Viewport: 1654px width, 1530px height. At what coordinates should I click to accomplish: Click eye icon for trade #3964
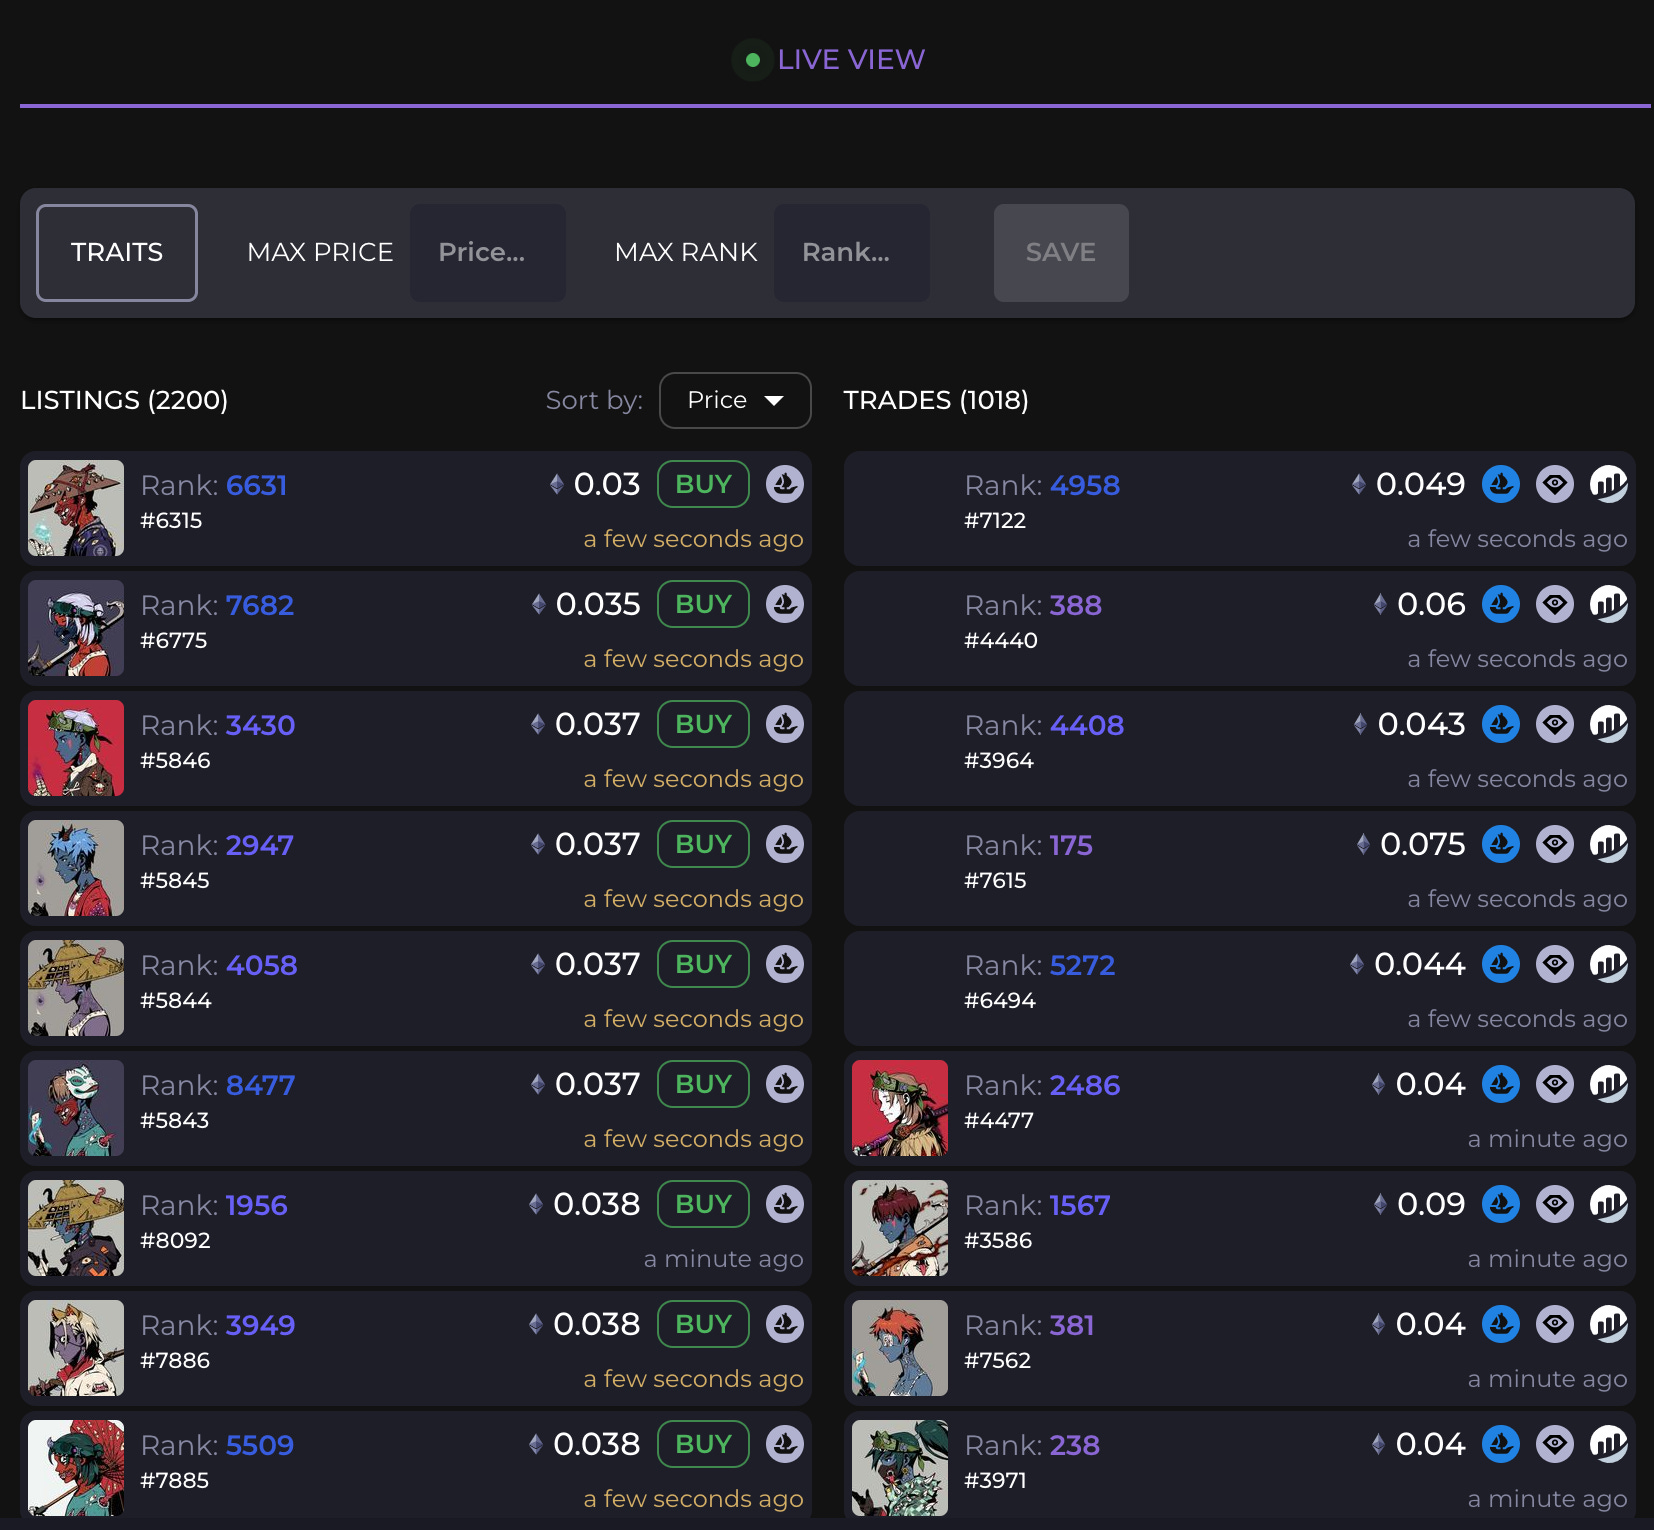tap(1555, 724)
